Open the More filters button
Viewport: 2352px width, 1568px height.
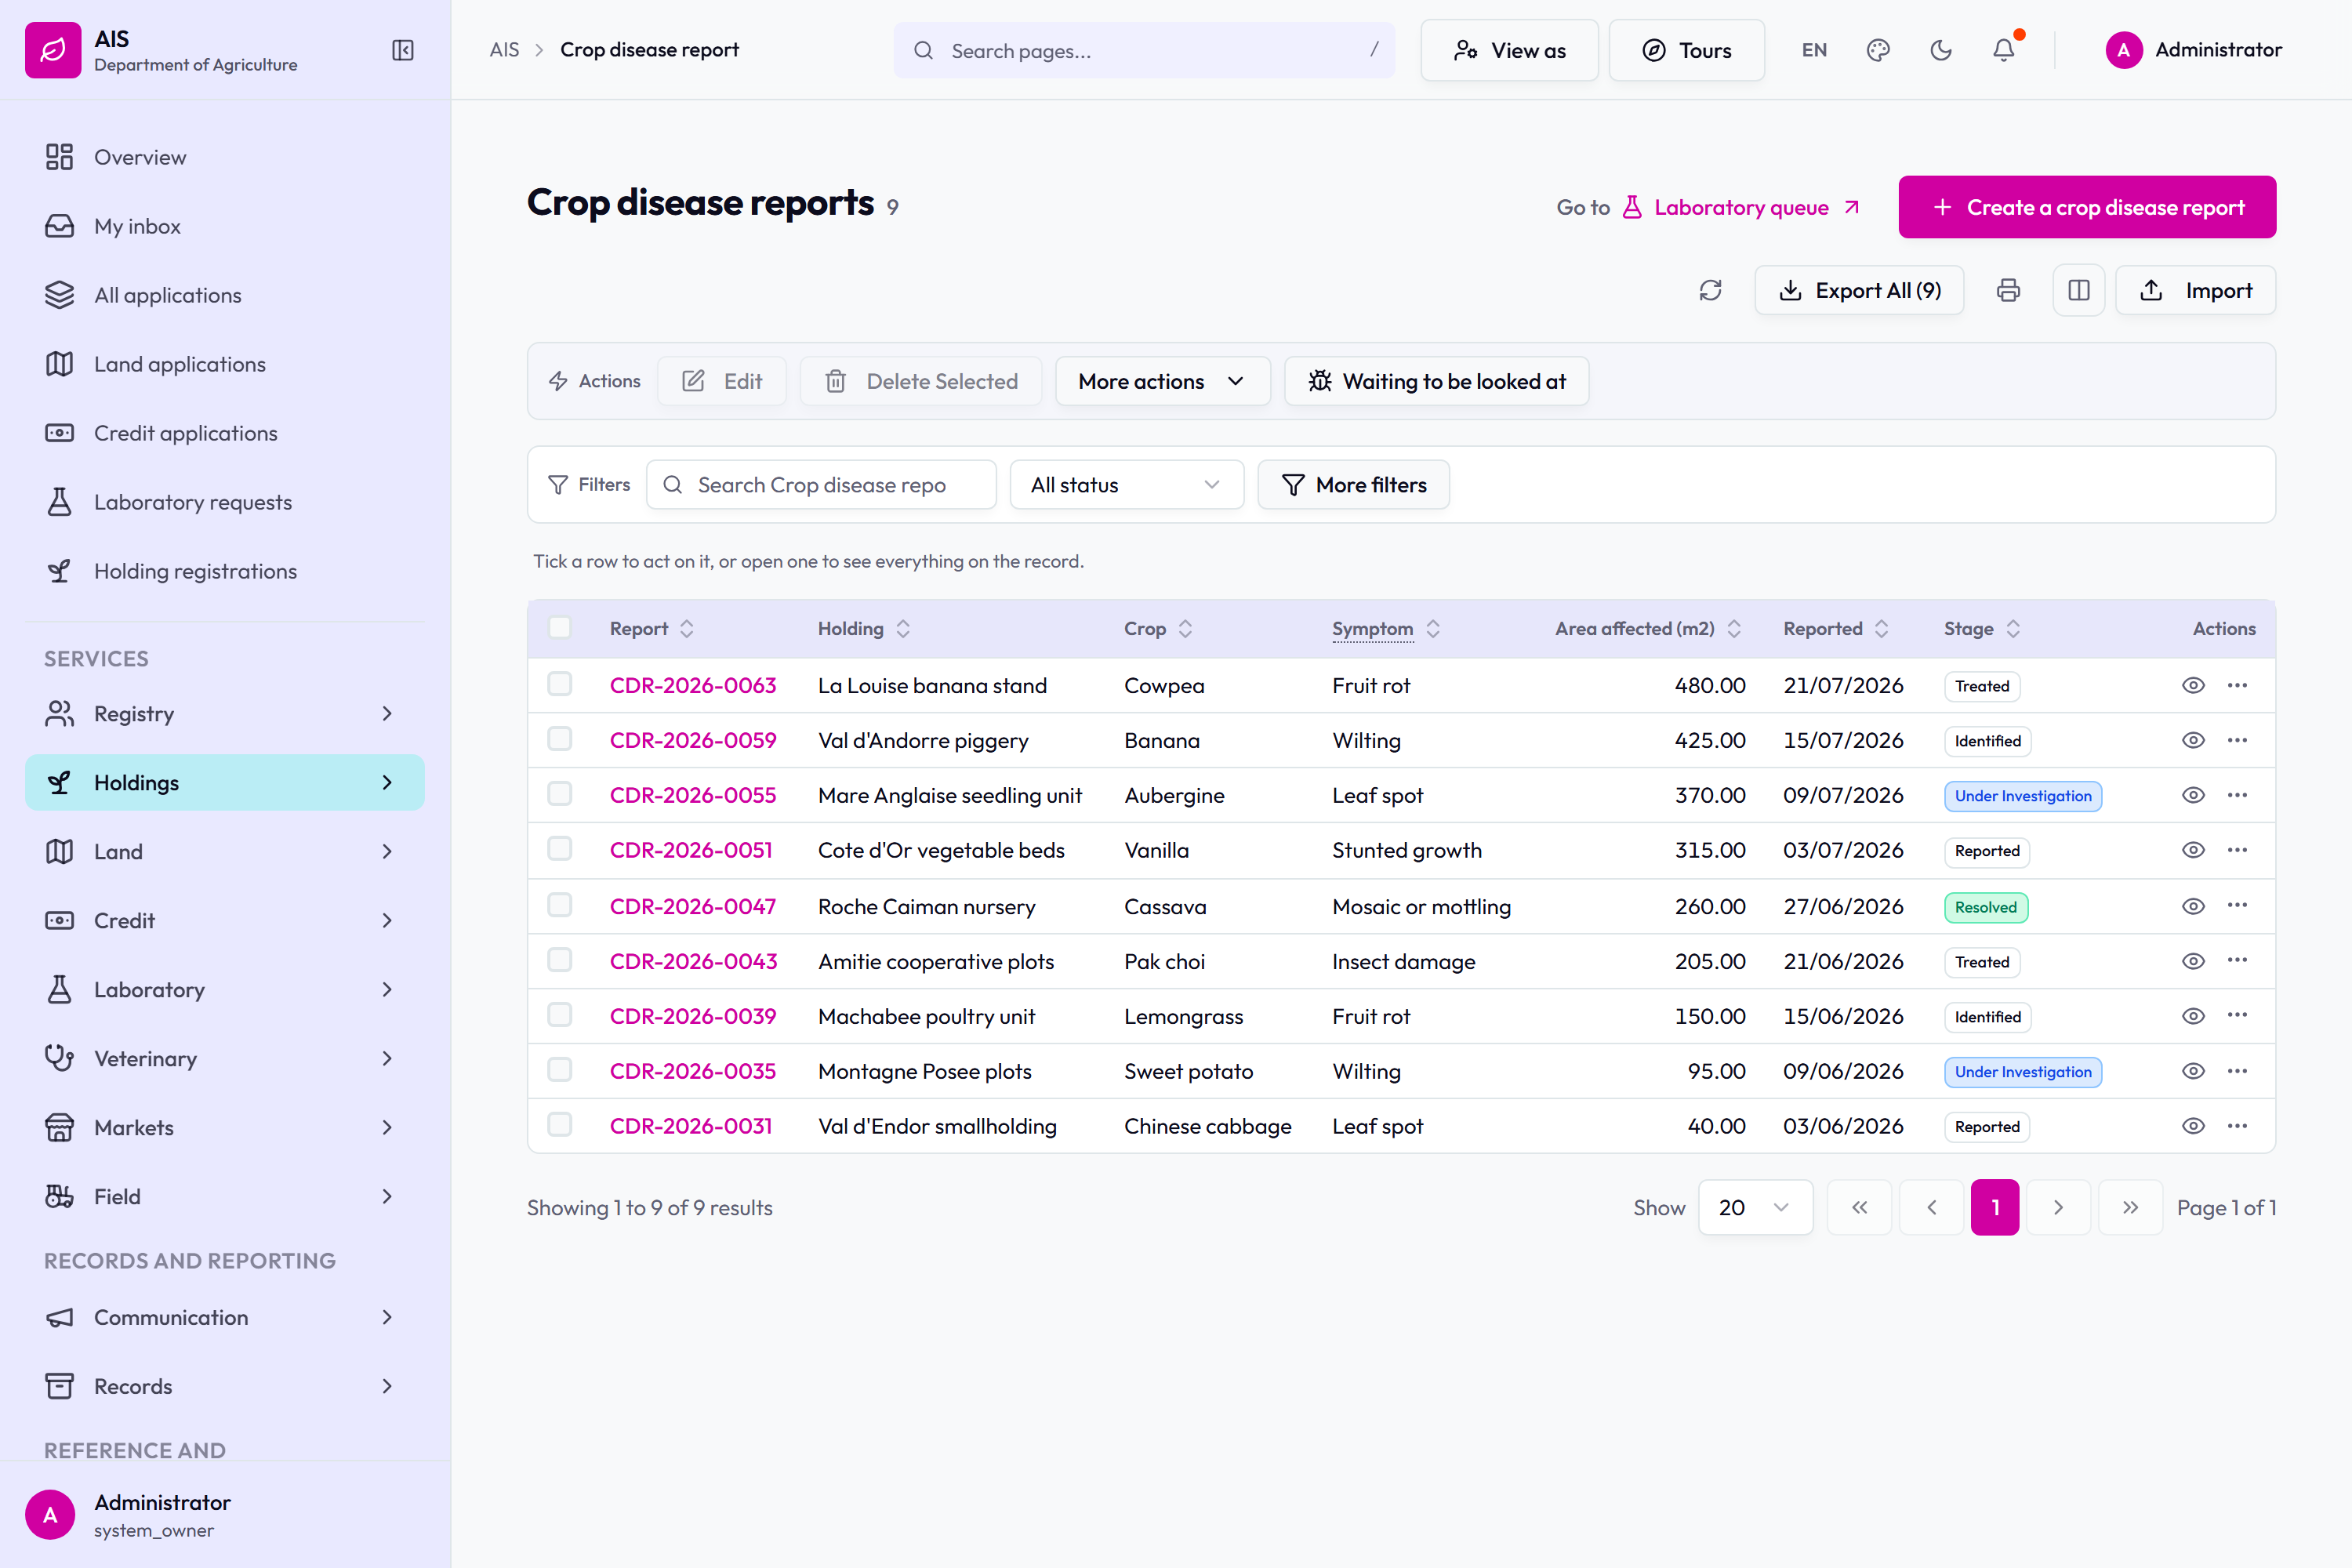click(1353, 485)
